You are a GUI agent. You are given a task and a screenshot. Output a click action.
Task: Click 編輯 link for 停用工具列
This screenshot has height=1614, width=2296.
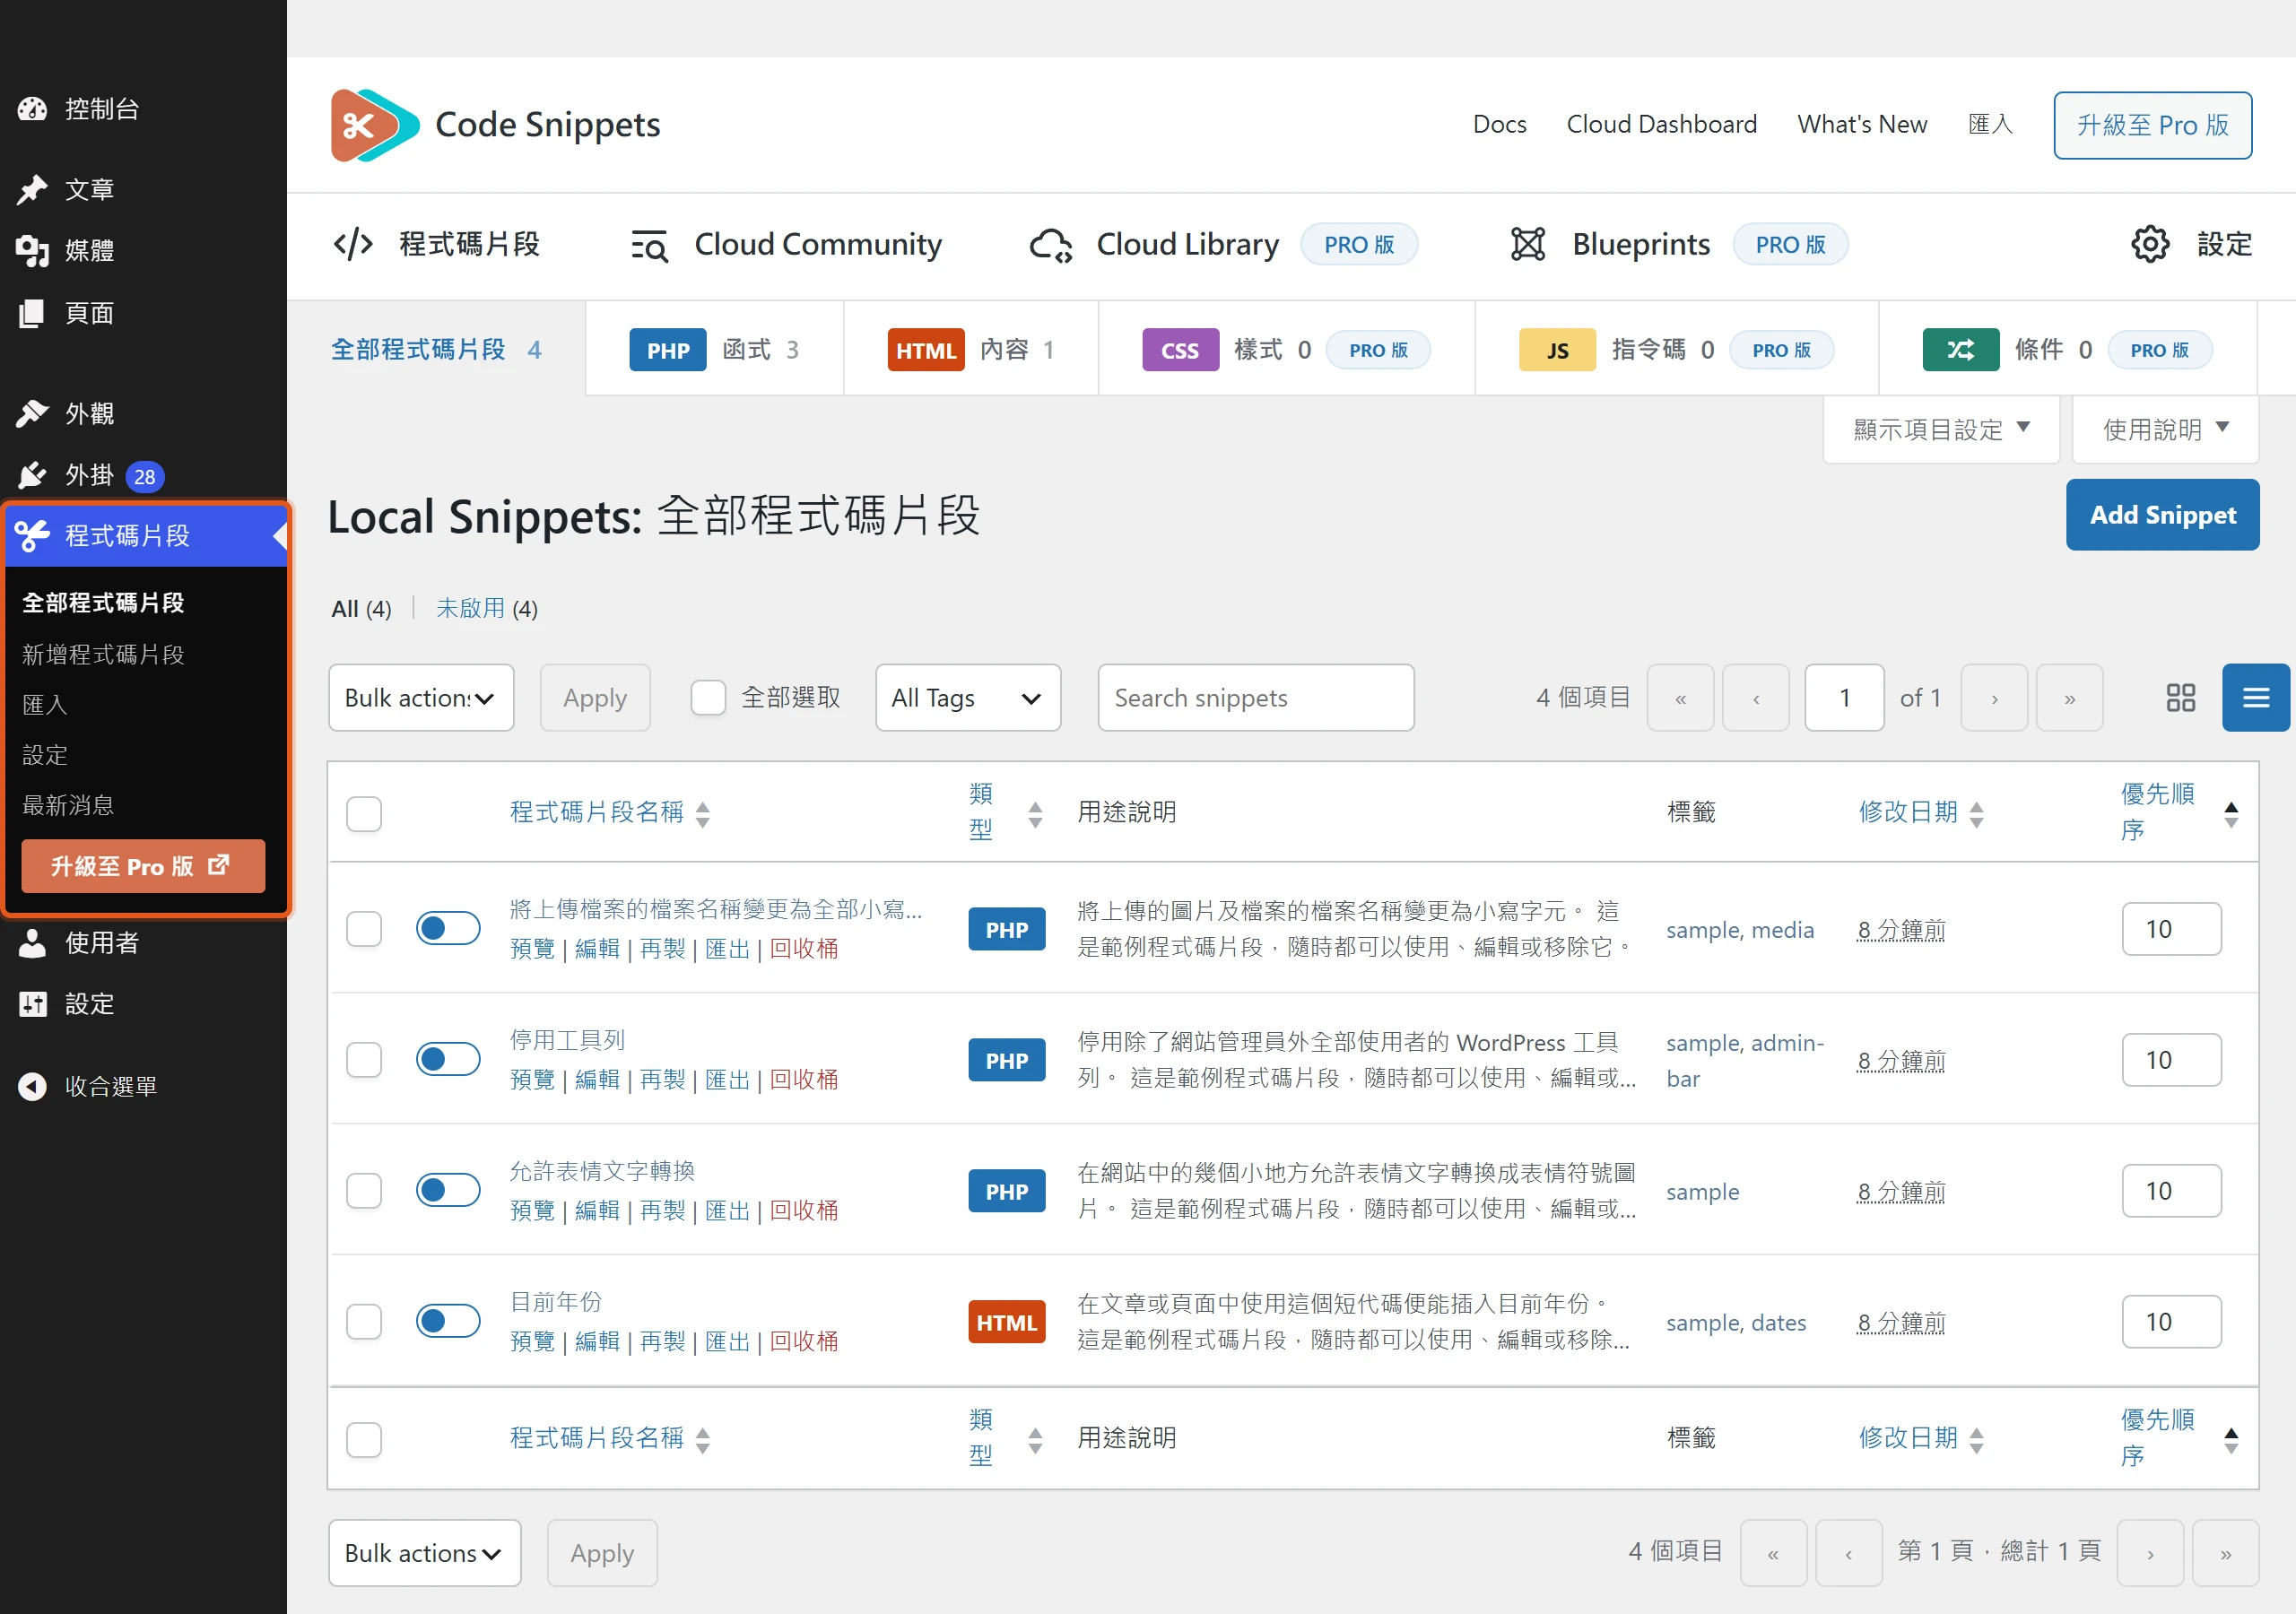click(x=597, y=1080)
